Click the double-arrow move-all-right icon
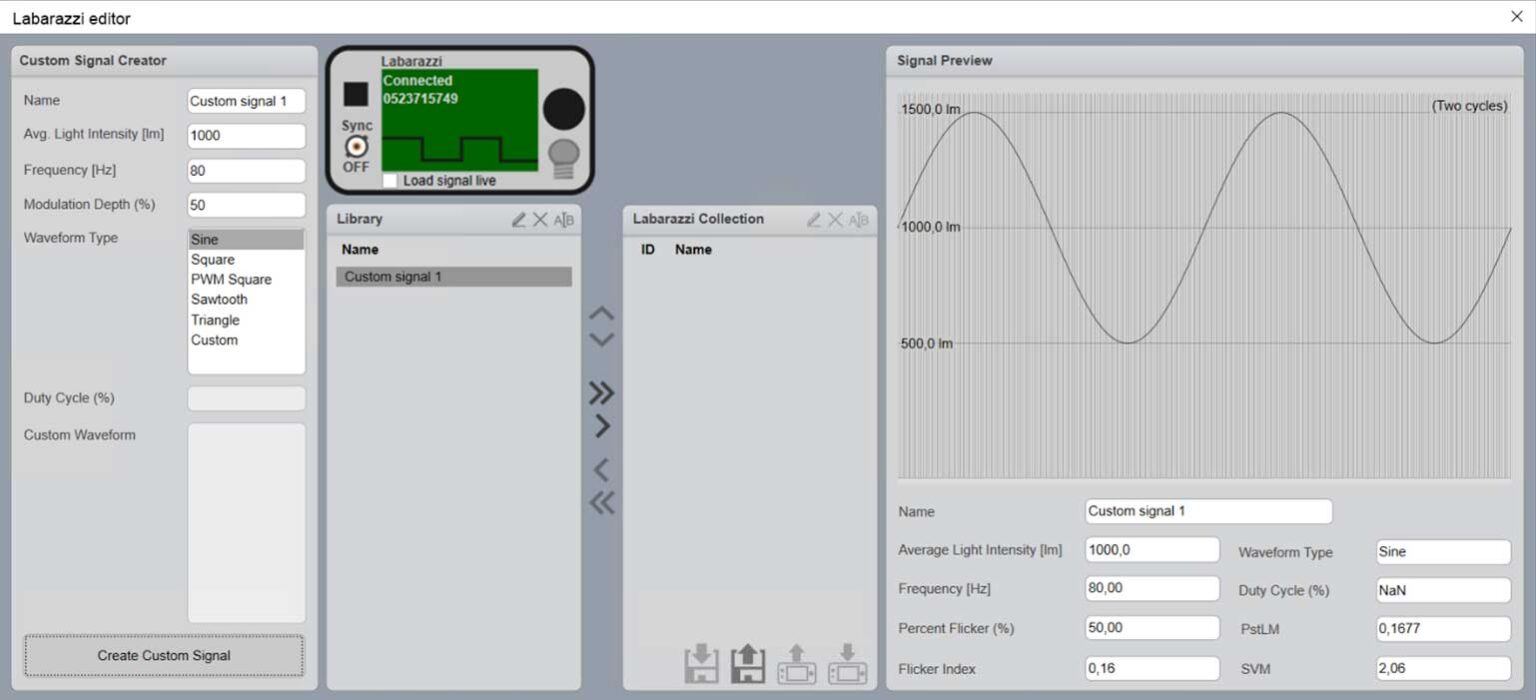 [x=601, y=393]
